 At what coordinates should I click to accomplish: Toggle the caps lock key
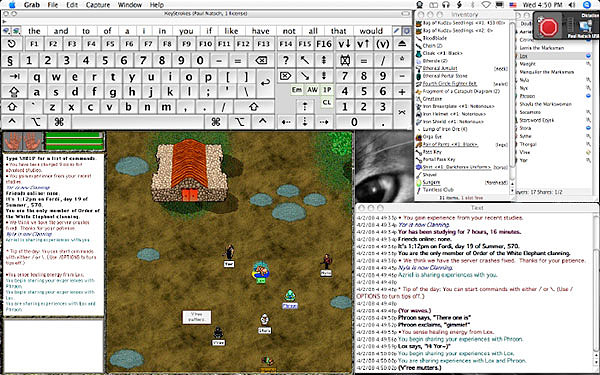(14, 92)
